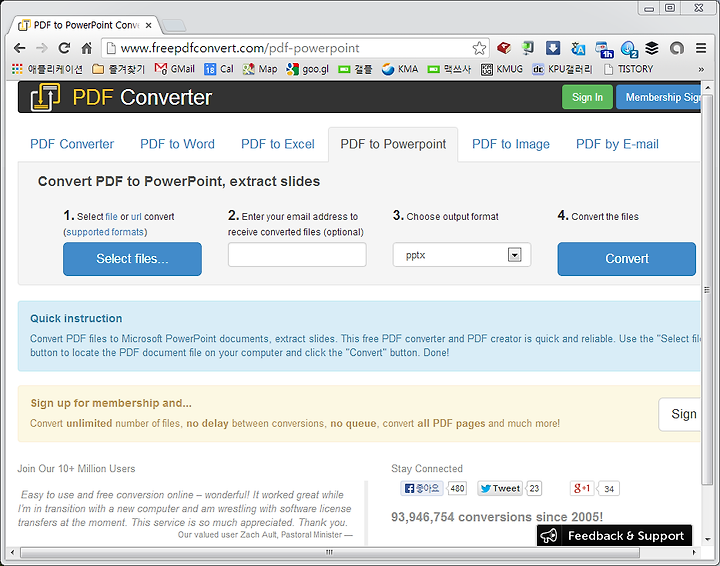Click the Select files... button
This screenshot has height=566, width=720.
[132, 259]
